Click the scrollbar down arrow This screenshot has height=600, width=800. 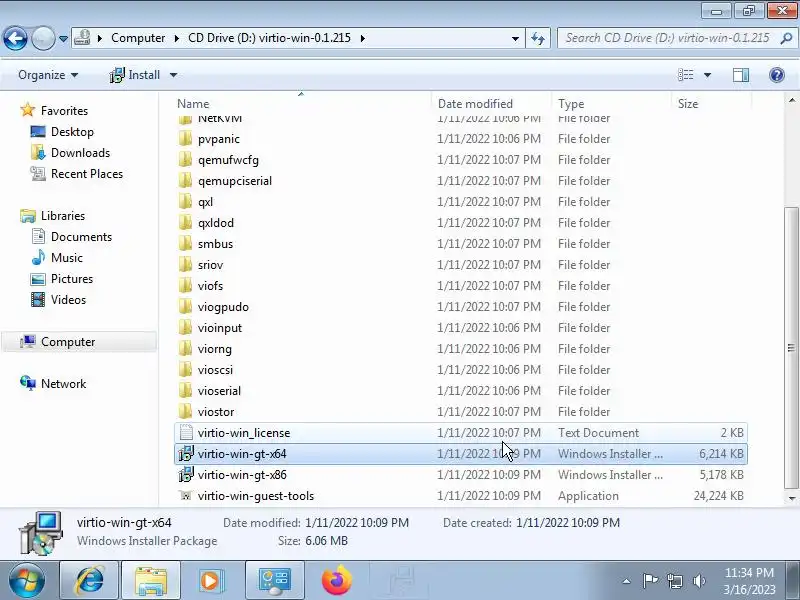791,498
